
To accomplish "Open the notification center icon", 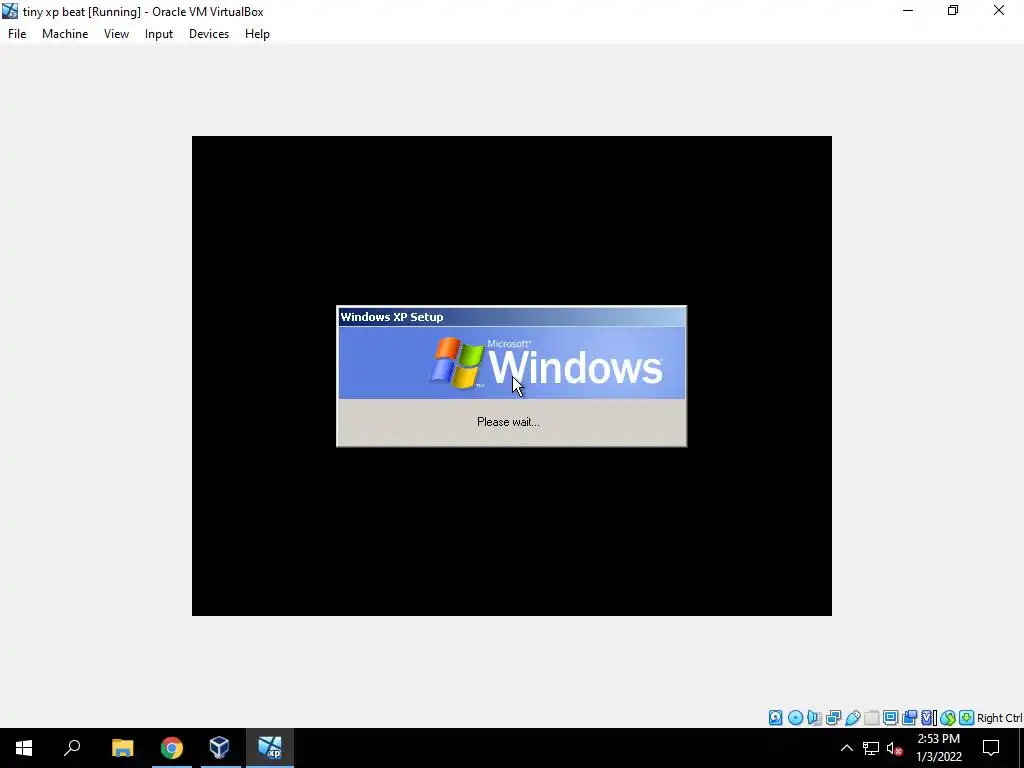I will coord(991,748).
